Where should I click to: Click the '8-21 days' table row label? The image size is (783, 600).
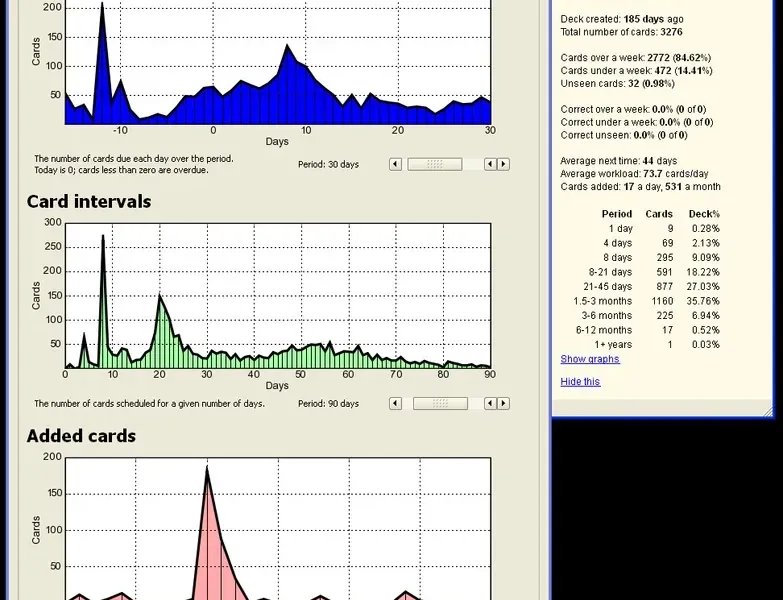click(x=610, y=272)
